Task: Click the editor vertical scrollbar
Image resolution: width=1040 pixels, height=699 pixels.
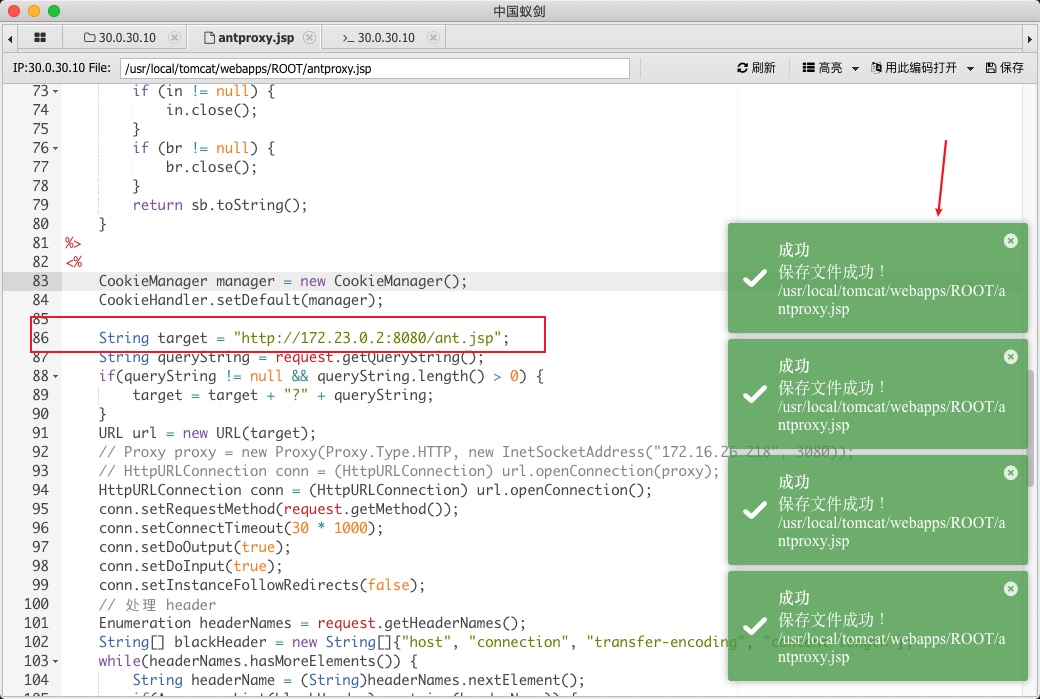Action: point(1030,428)
